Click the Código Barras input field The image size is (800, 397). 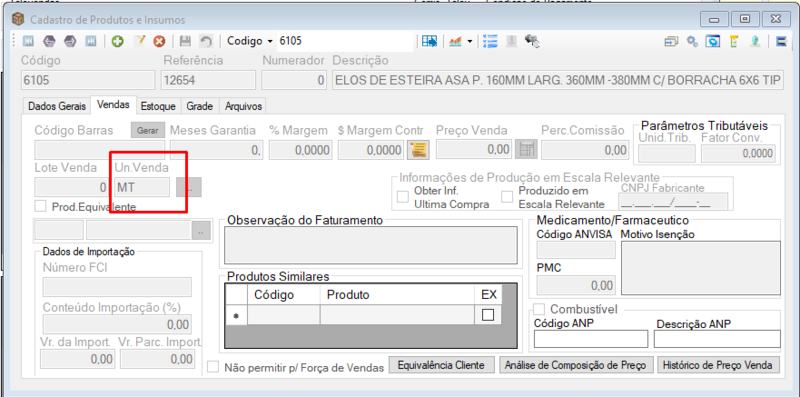(99, 150)
